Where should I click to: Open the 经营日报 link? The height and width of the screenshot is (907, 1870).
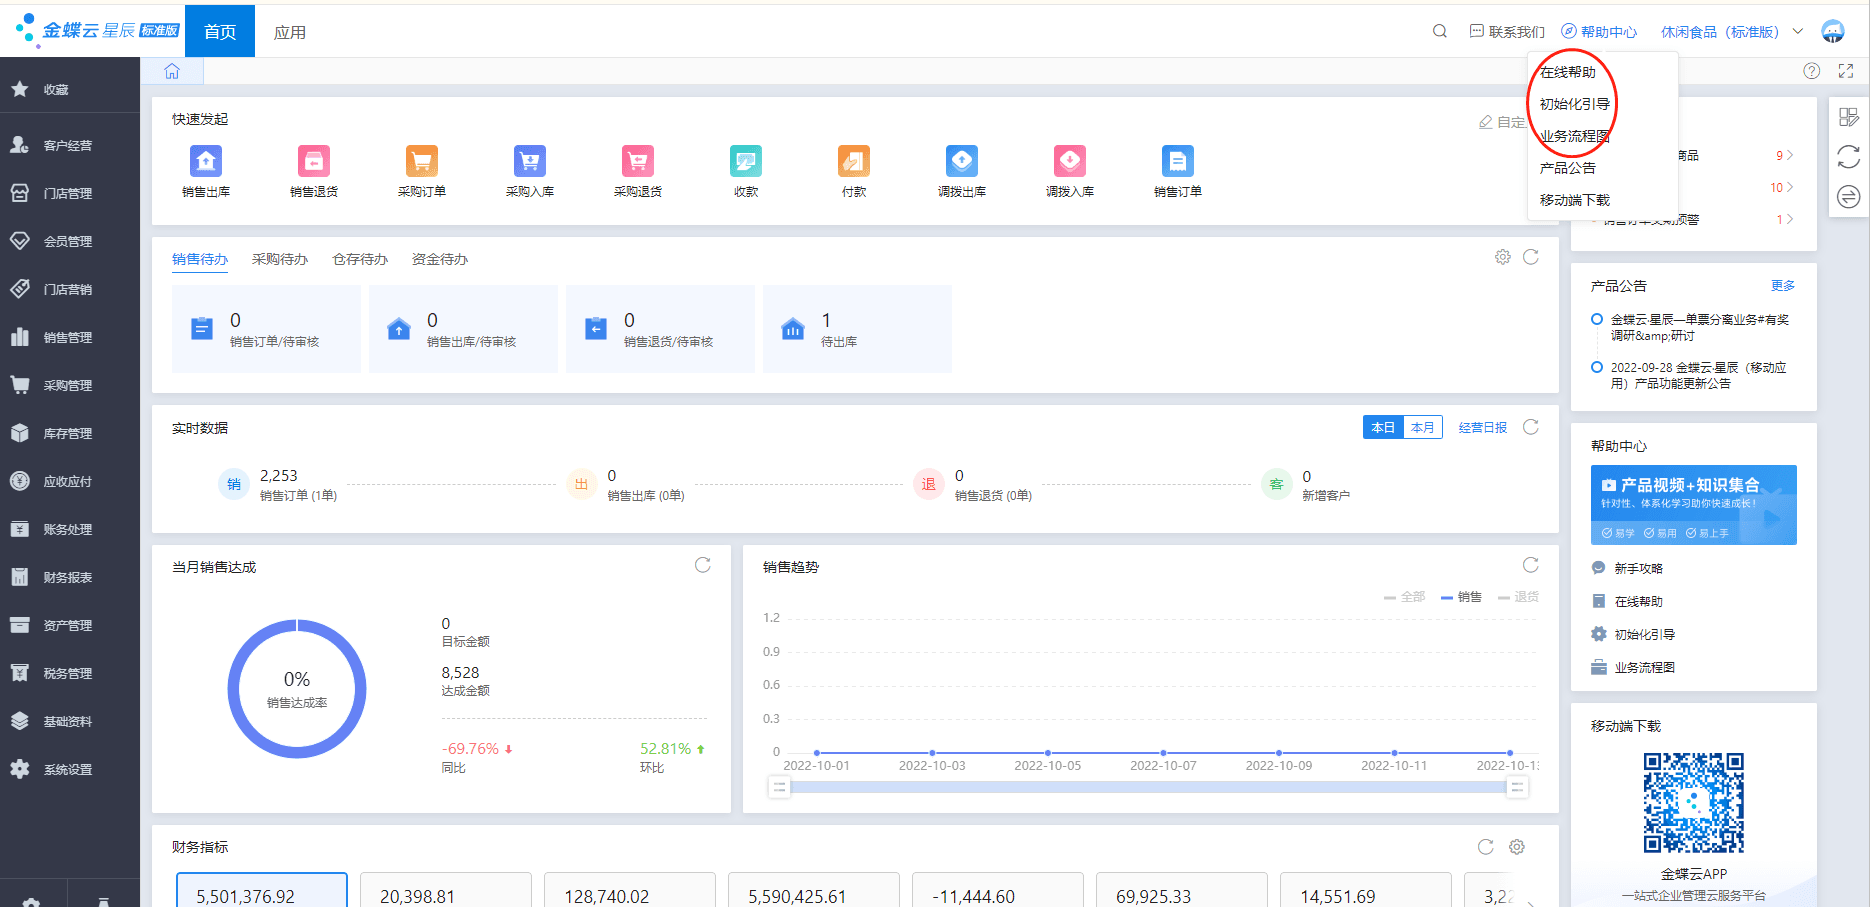(1482, 427)
